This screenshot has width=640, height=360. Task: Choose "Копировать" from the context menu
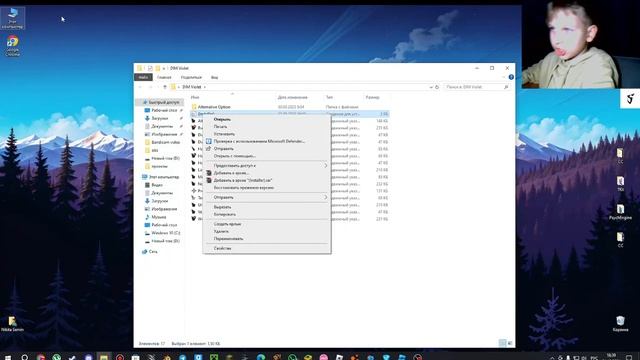tap(225, 214)
